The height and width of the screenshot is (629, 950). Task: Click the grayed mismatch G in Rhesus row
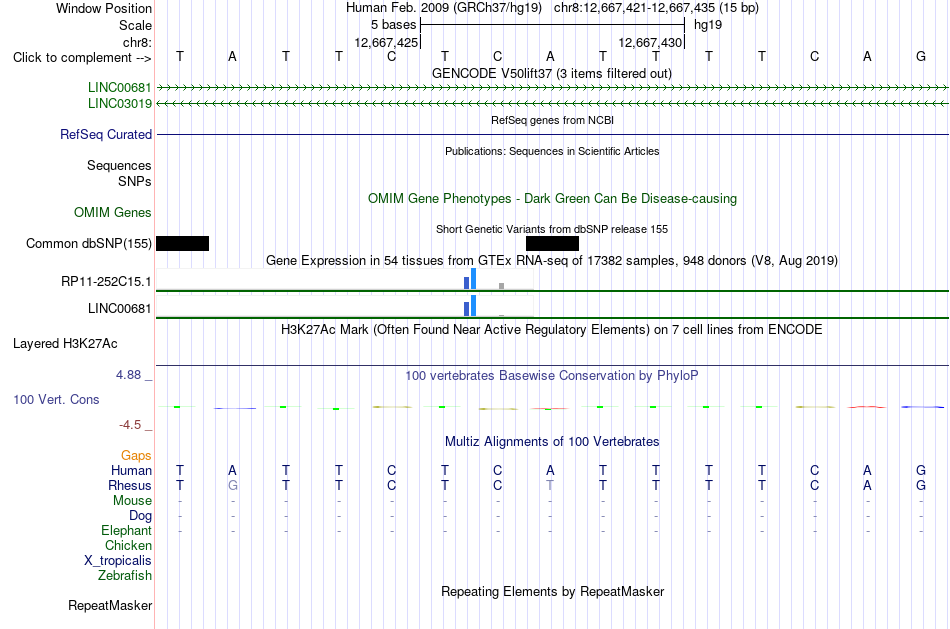233,486
